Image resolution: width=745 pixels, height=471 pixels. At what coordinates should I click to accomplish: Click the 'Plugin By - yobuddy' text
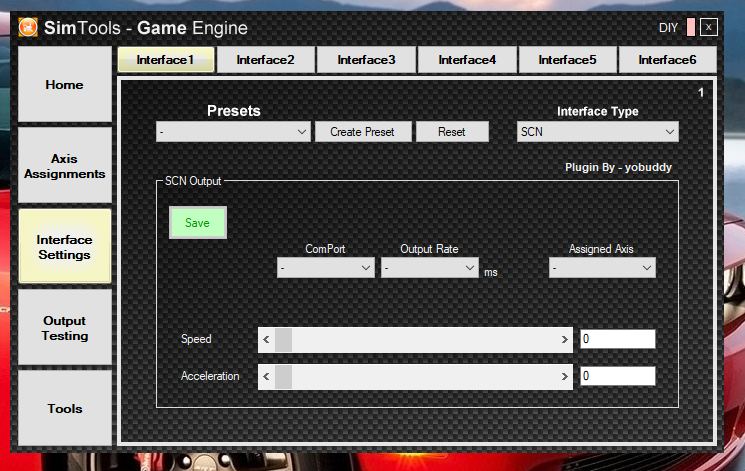(x=618, y=167)
